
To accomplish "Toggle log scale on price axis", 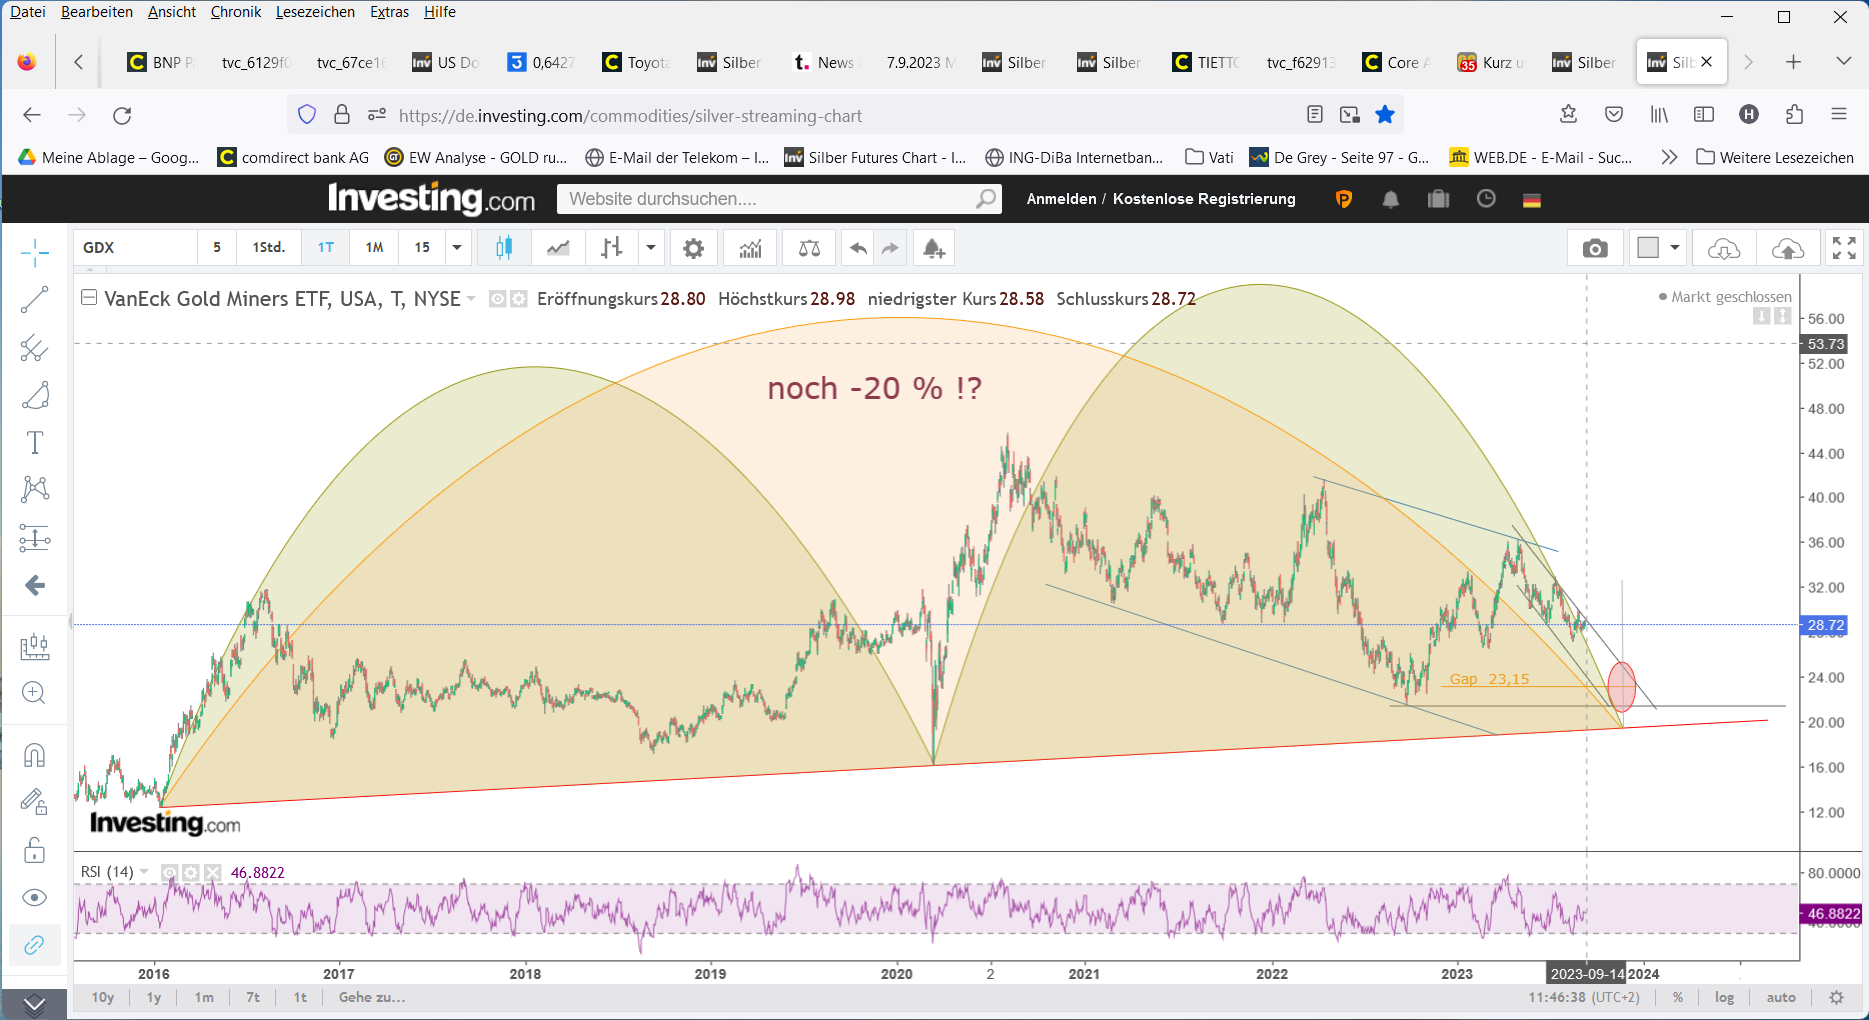I will [x=1724, y=997].
